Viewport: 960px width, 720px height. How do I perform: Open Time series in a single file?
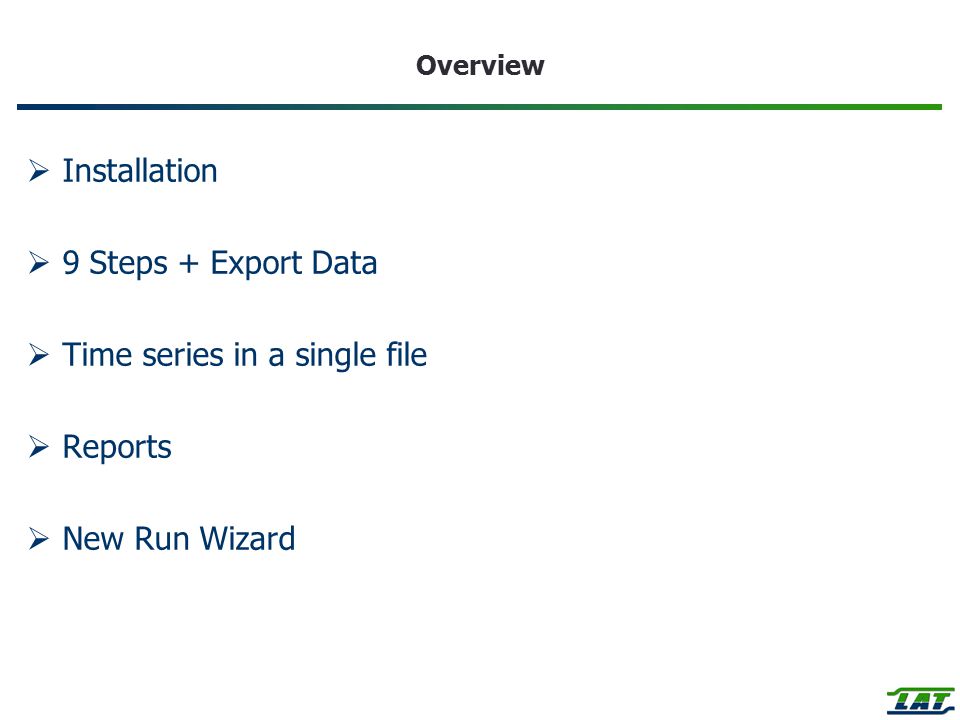245,356
